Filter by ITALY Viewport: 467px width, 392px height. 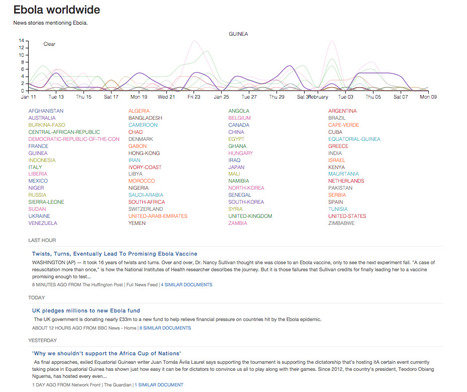point(35,167)
